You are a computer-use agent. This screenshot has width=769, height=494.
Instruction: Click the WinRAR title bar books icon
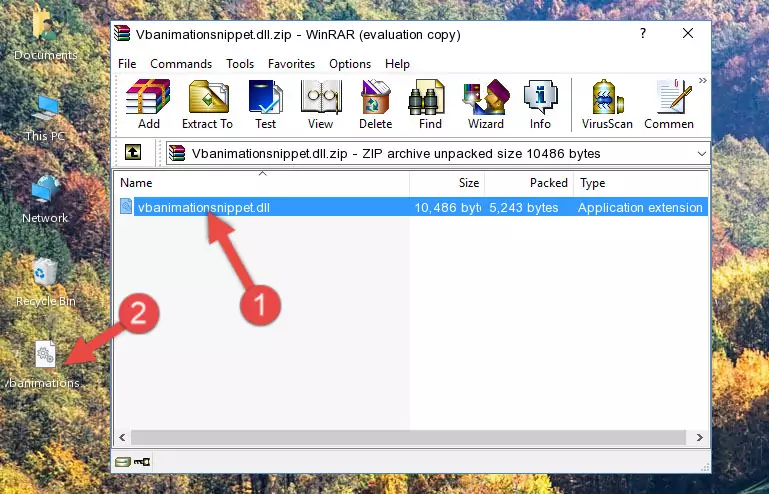[122, 33]
